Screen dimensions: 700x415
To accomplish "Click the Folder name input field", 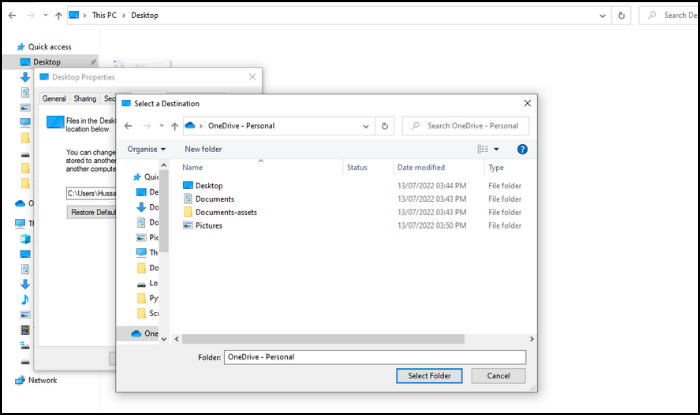I will coord(375,356).
